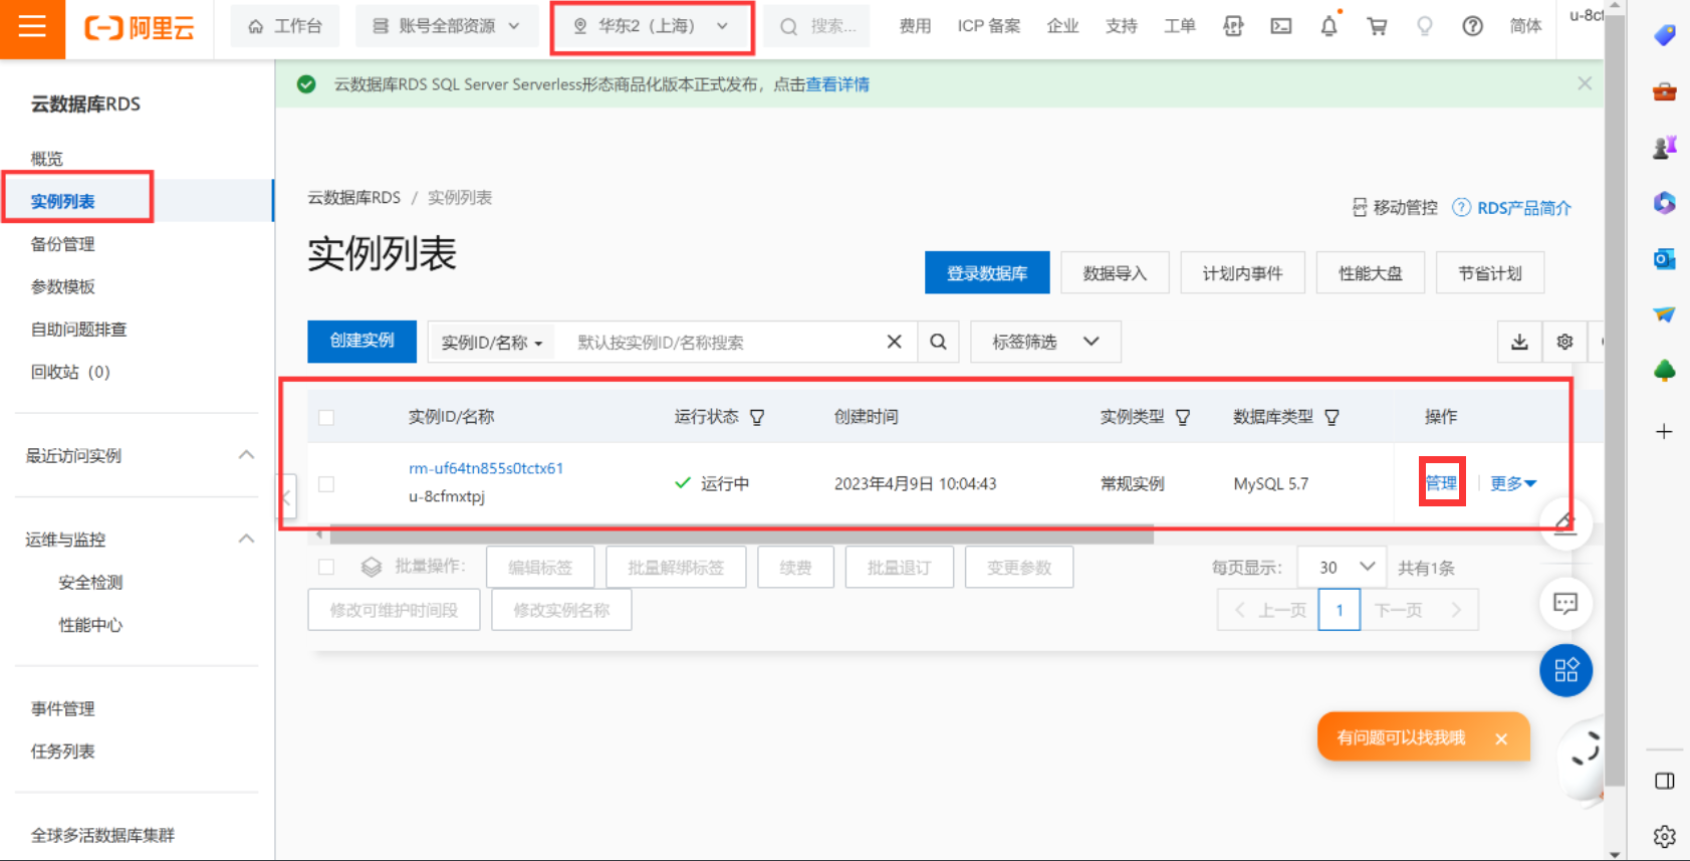This screenshot has height=861, width=1690.
Task: Click the 登录数据库 button
Action: click(987, 272)
